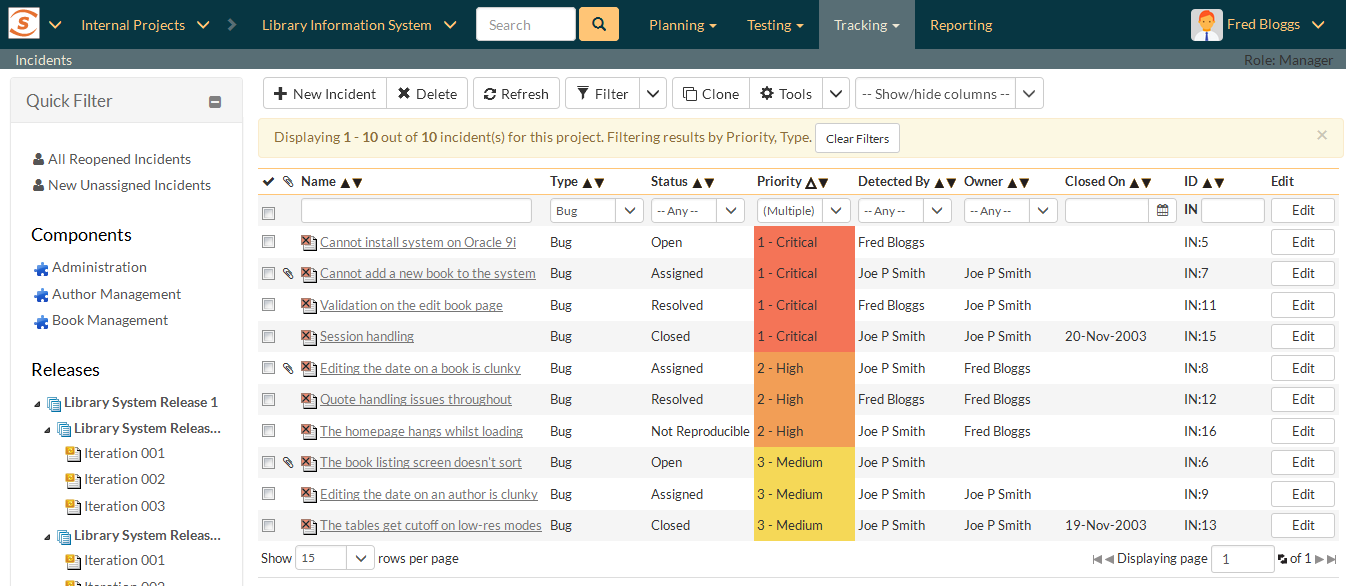This screenshot has height=586, width=1346.
Task: Open the Type filter dropdown showing Bug
Action: click(596, 211)
